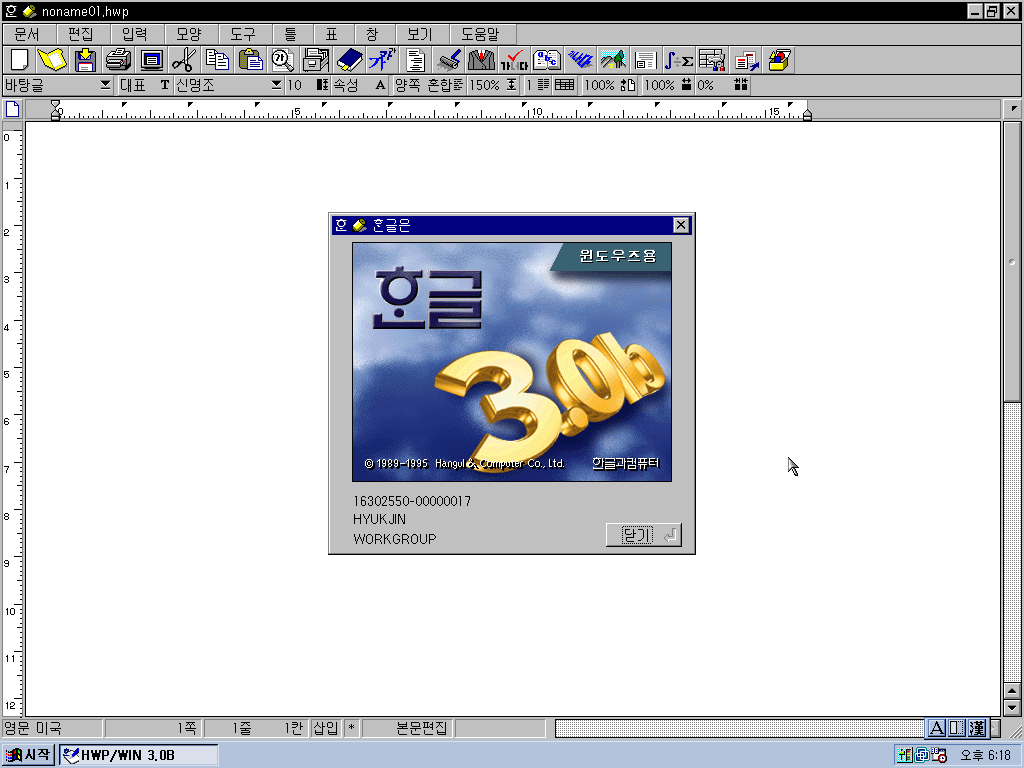This screenshot has height=768, width=1024.
Task: Click the system tray clock 오후 6:18
Action: (985, 756)
